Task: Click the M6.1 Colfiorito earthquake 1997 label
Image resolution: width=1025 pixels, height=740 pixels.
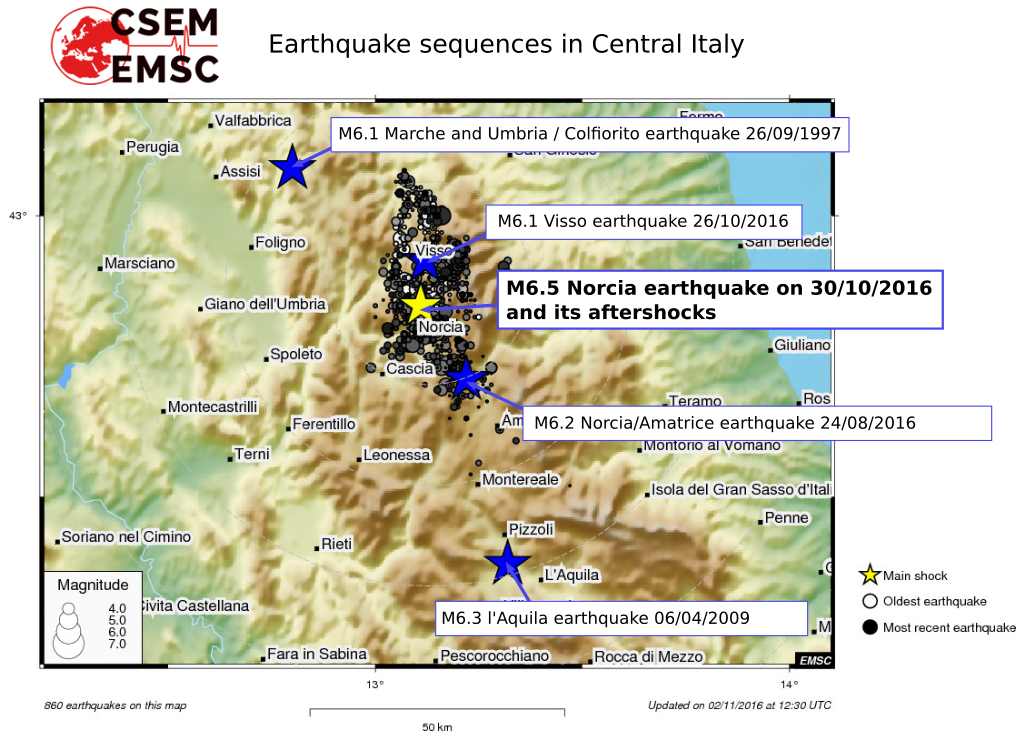Action: click(x=589, y=134)
